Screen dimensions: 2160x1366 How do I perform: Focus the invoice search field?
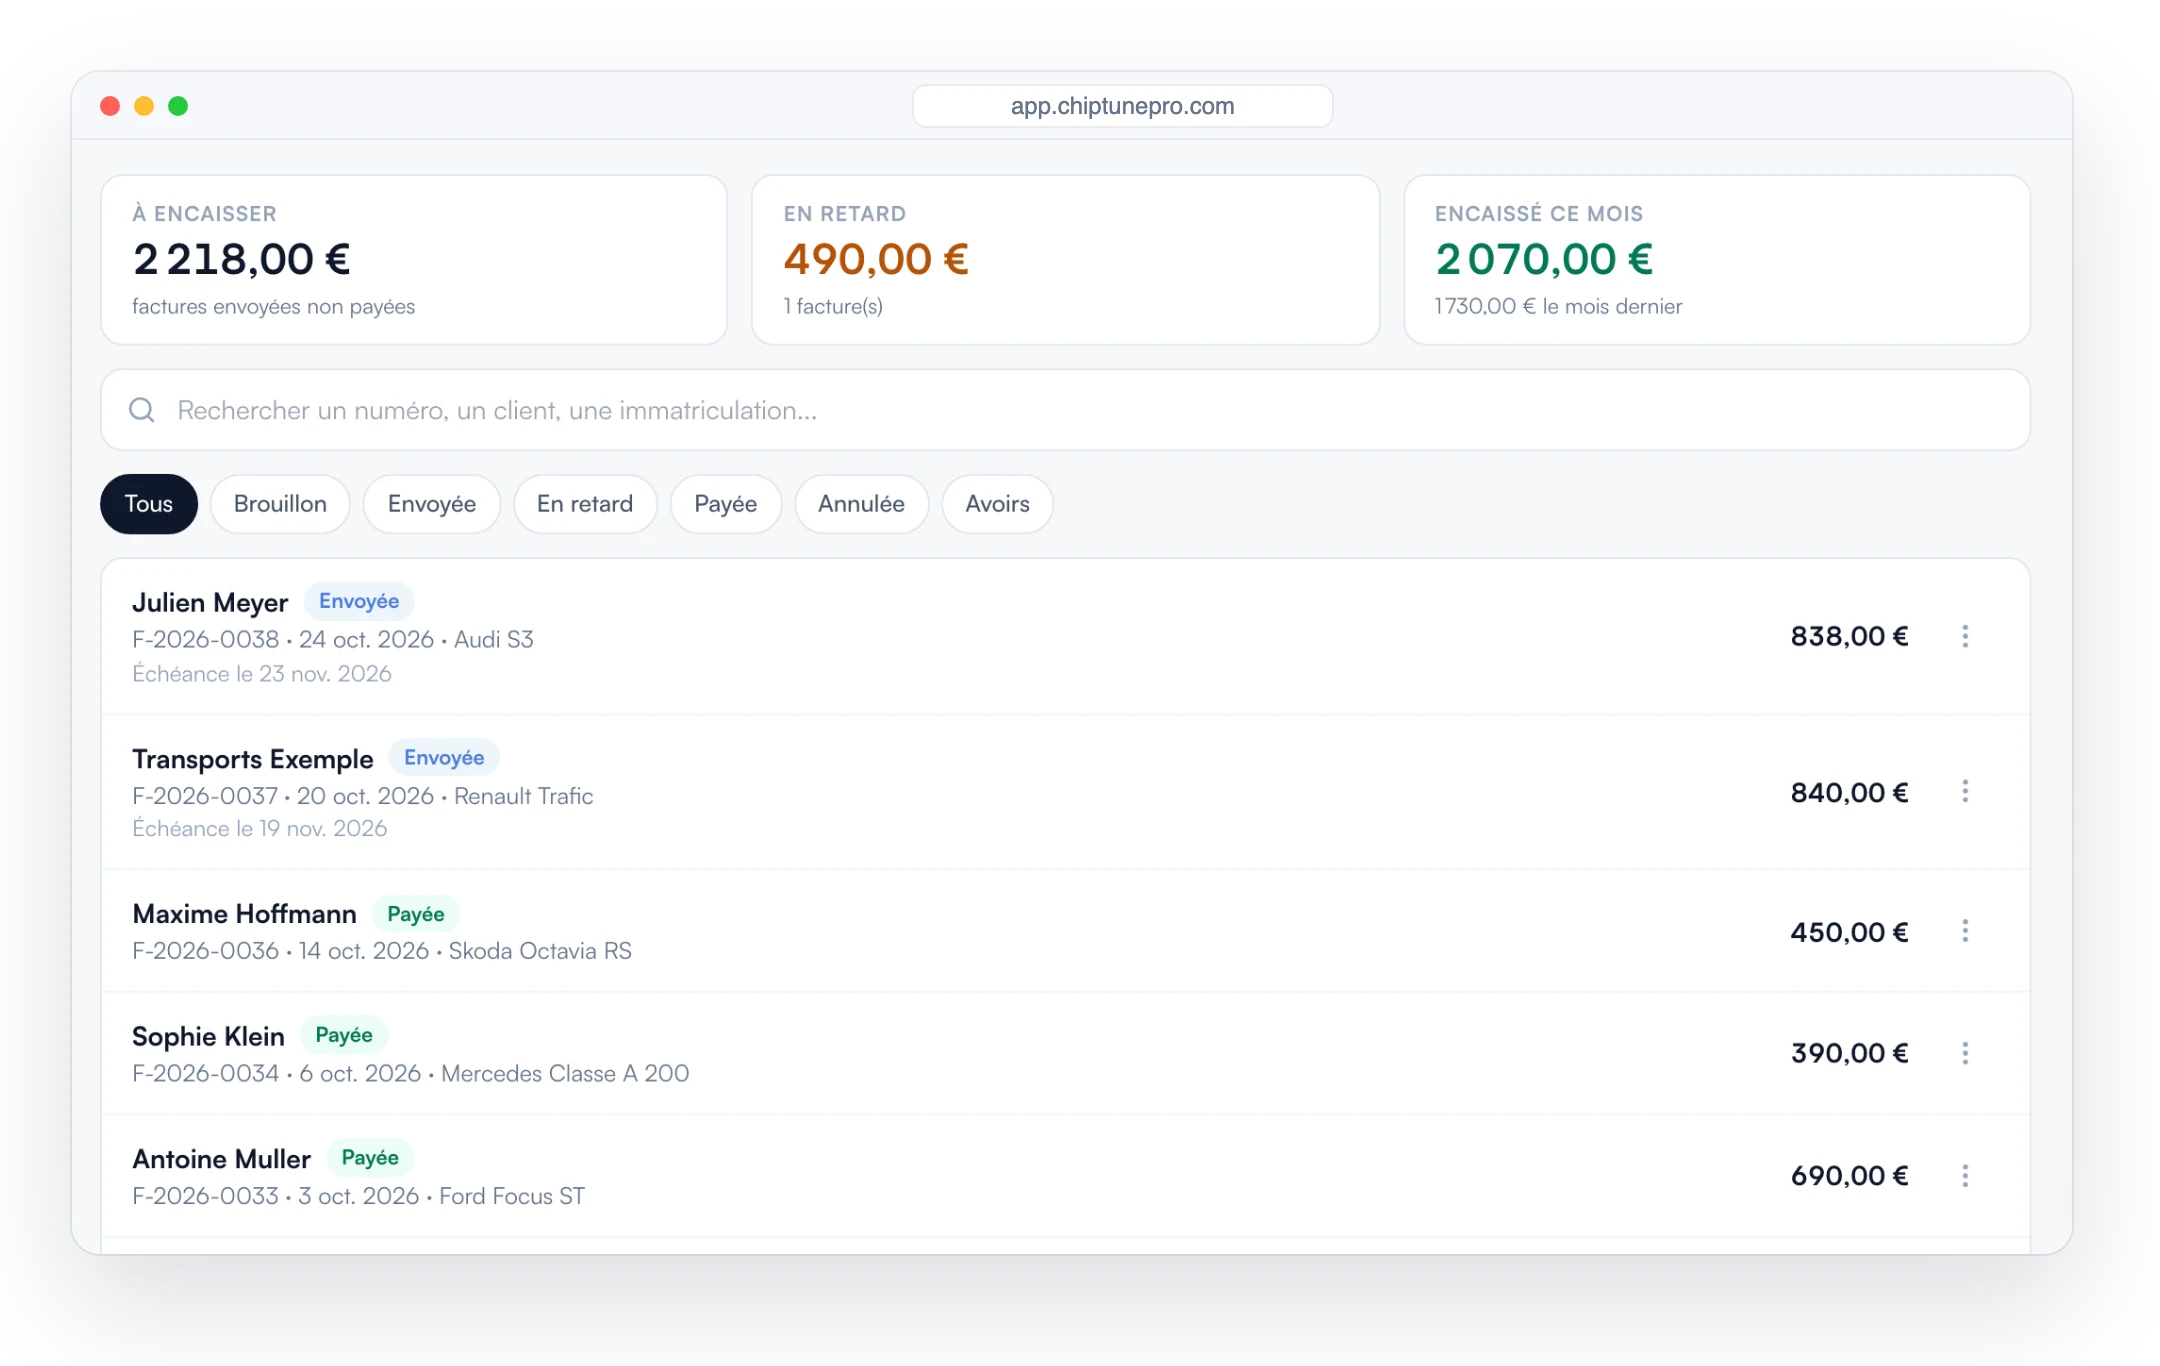(x=1065, y=410)
